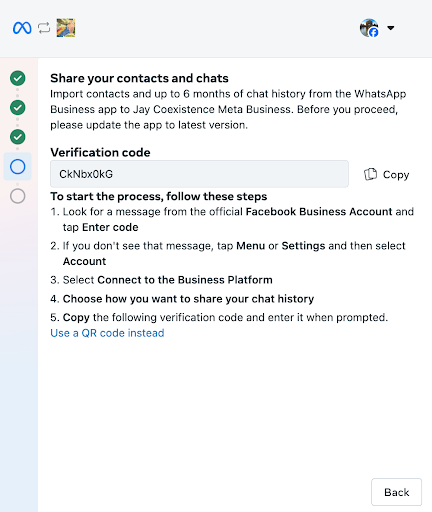Click 'To start the process, follow these steps'

coord(159,196)
